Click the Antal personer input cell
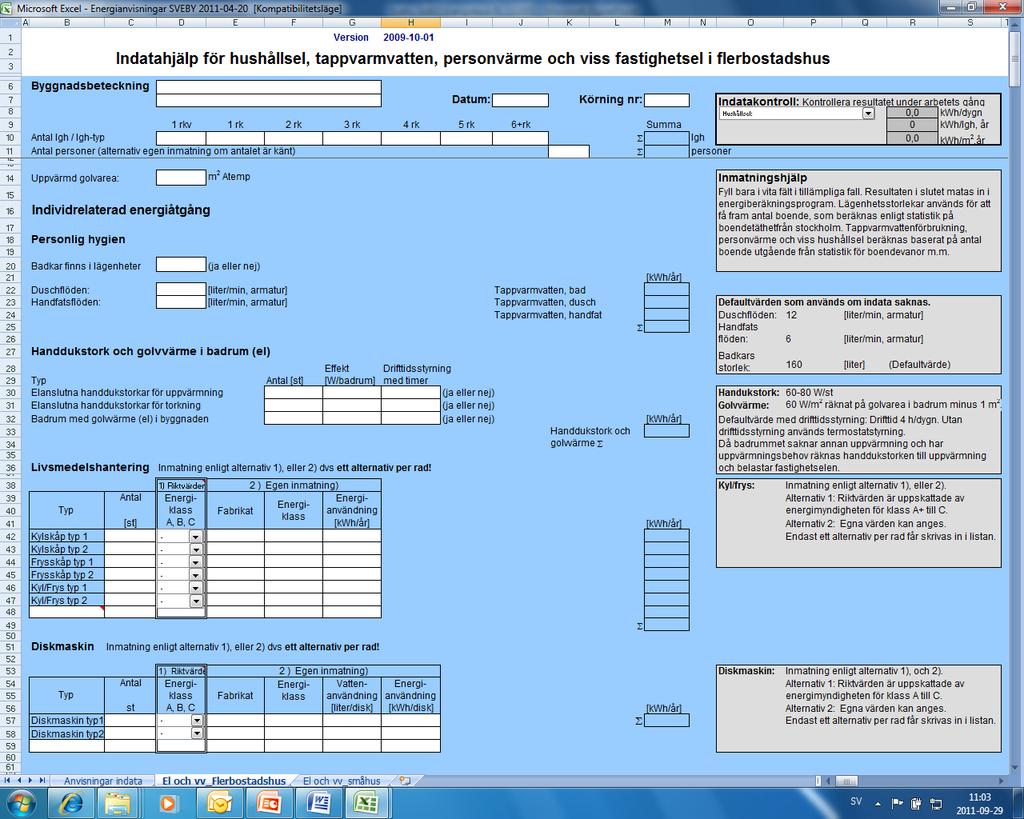The image size is (1024, 819). pyautogui.click(x=569, y=151)
